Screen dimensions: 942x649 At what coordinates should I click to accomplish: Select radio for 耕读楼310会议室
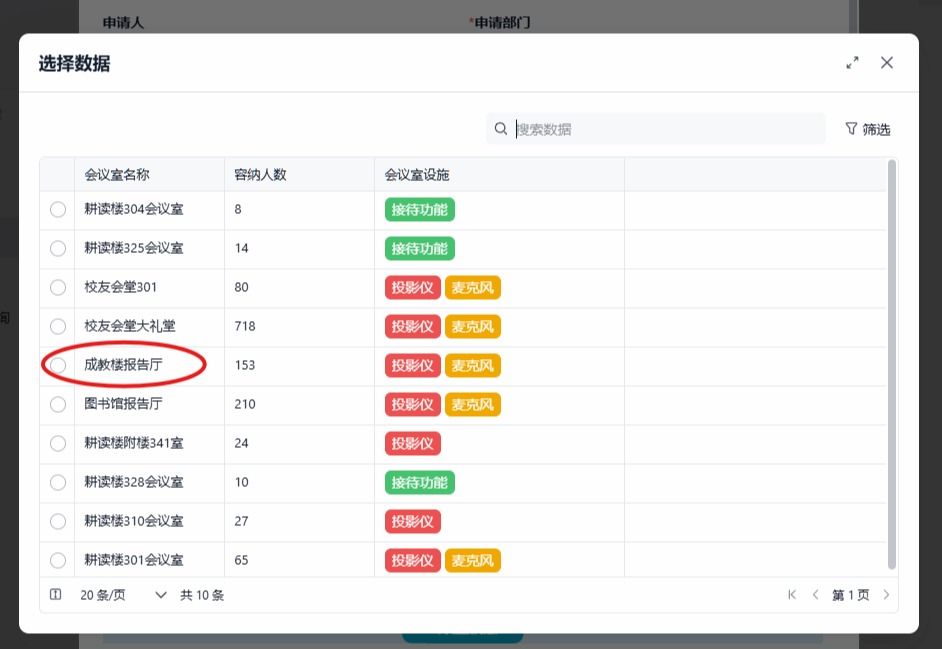58,521
